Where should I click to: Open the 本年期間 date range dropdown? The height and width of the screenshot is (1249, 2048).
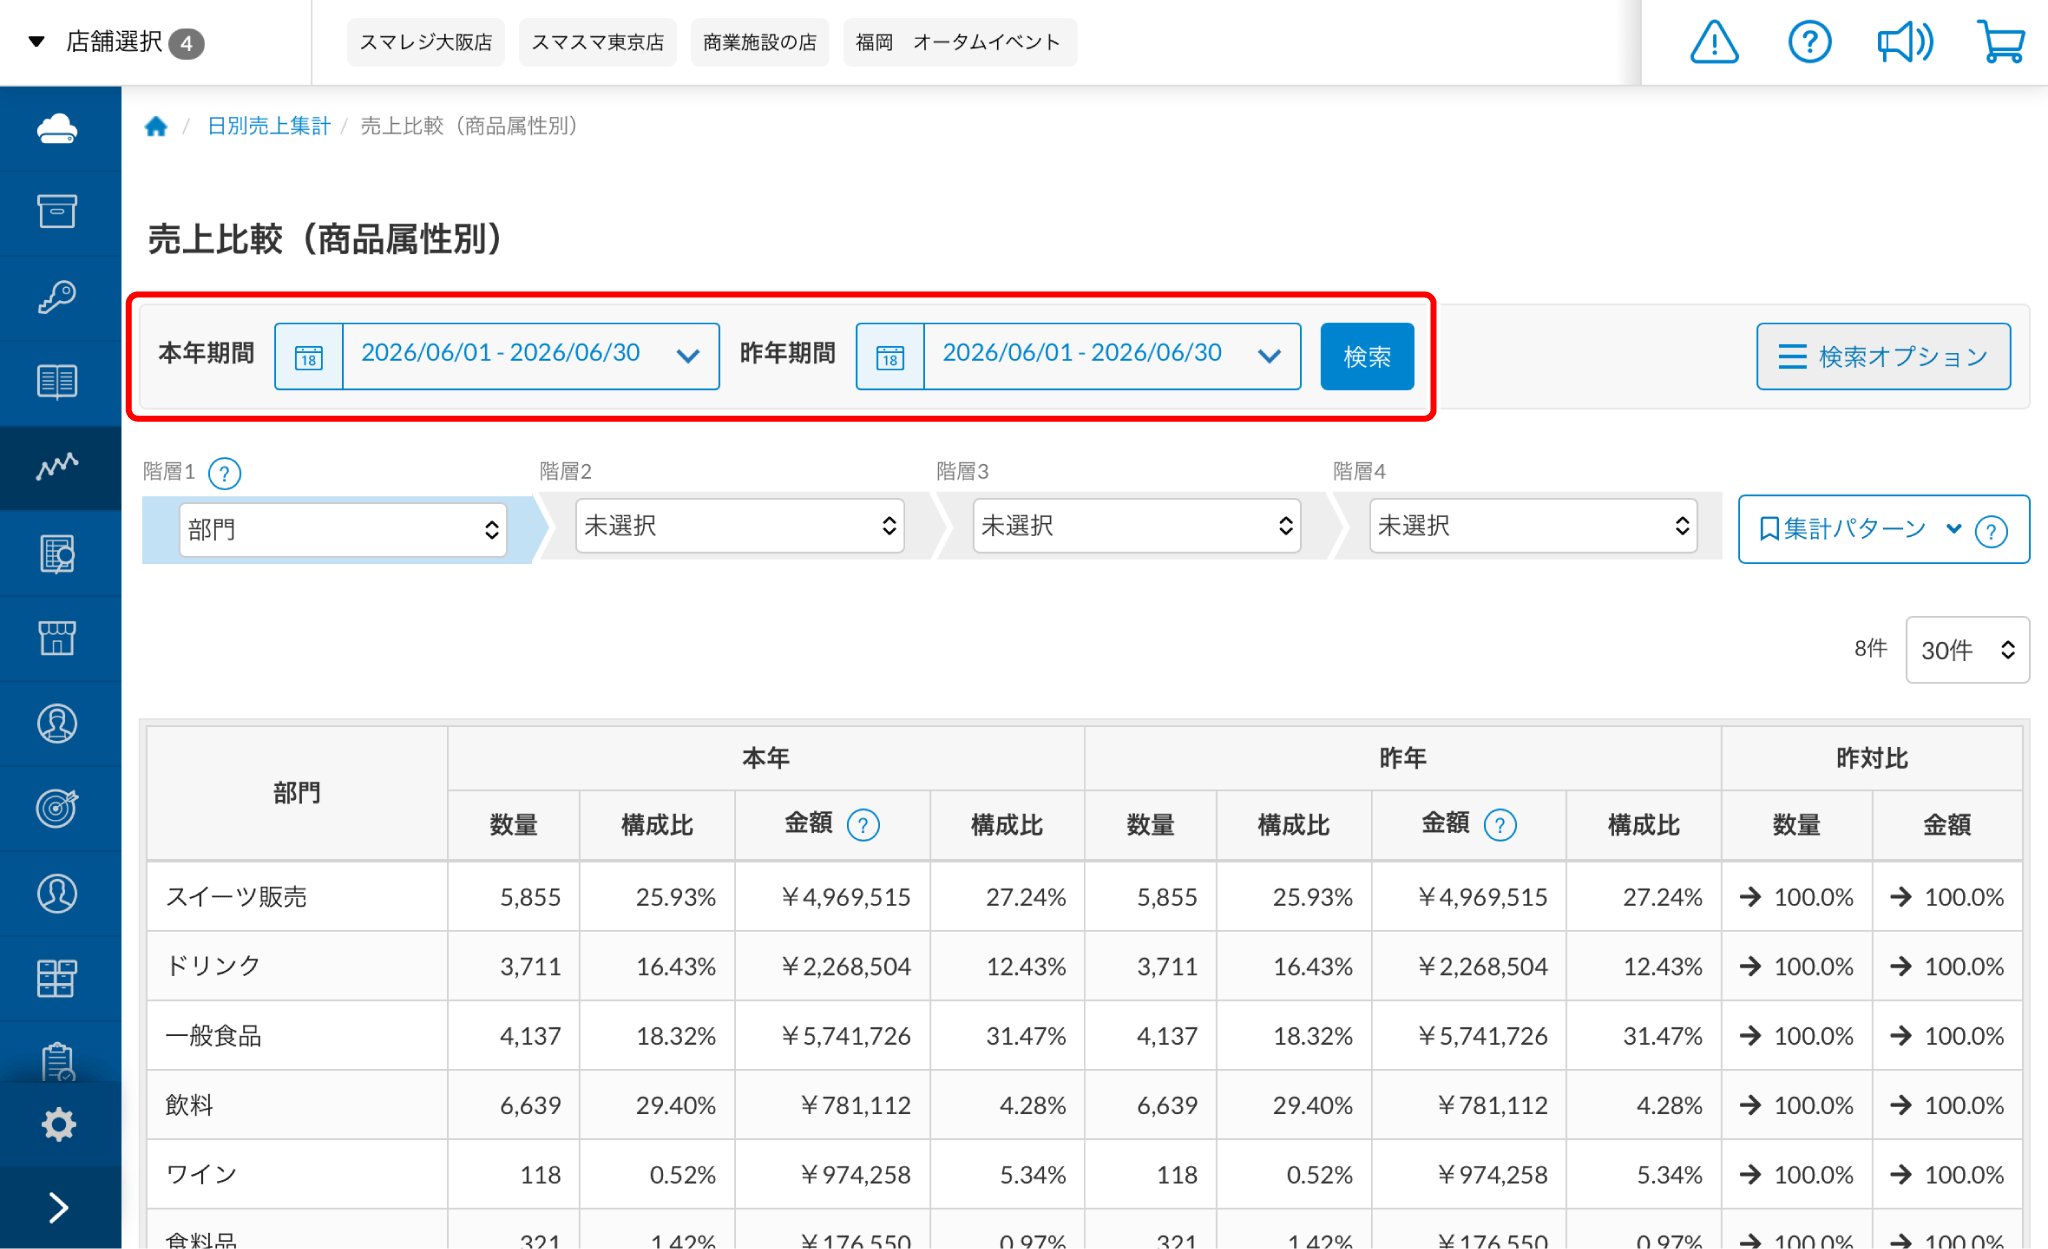pos(531,356)
